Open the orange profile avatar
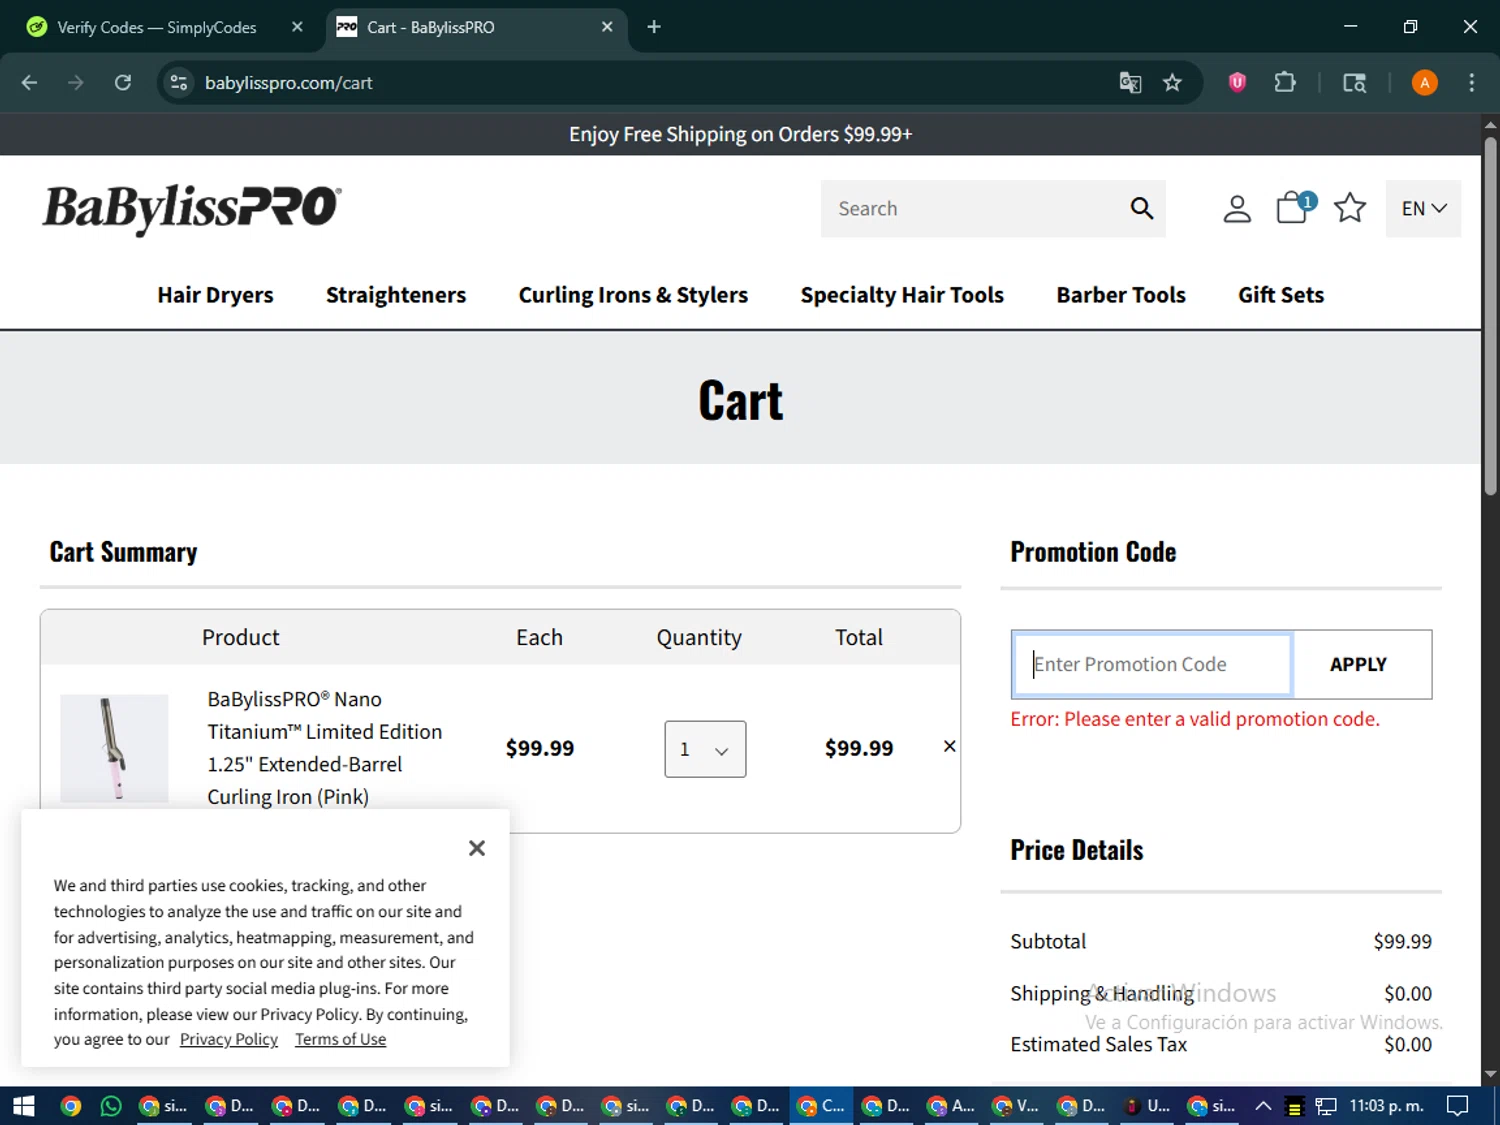Screen dimensions: 1500x1125 1424,83
